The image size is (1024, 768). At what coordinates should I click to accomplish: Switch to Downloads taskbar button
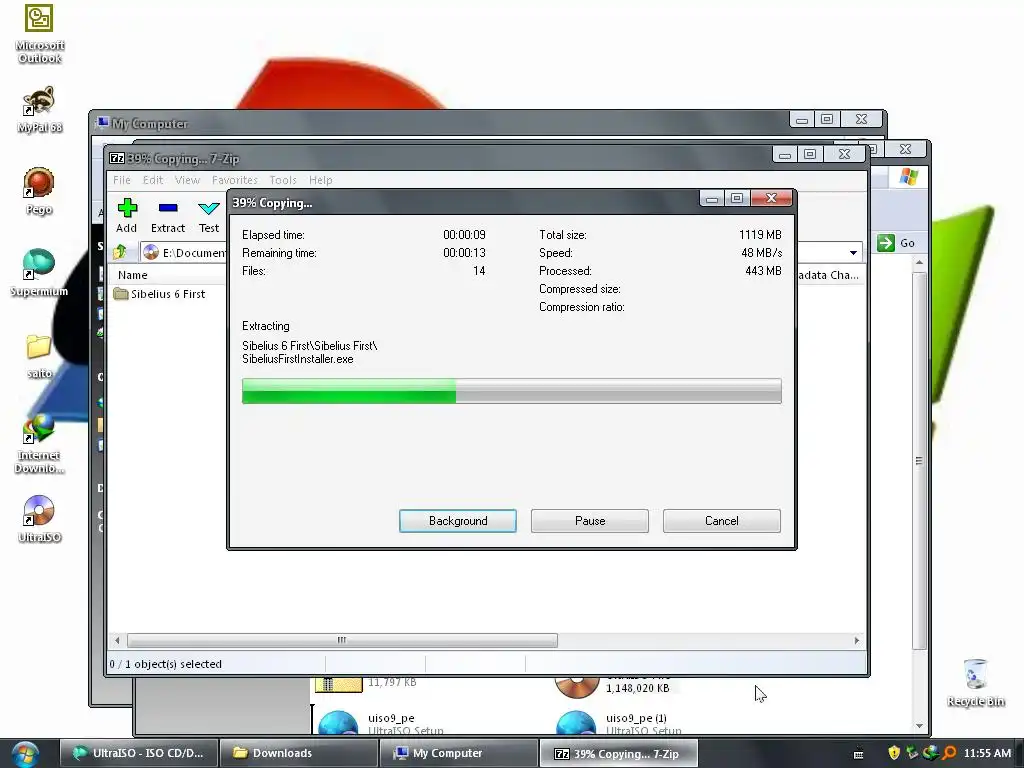click(x=298, y=754)
